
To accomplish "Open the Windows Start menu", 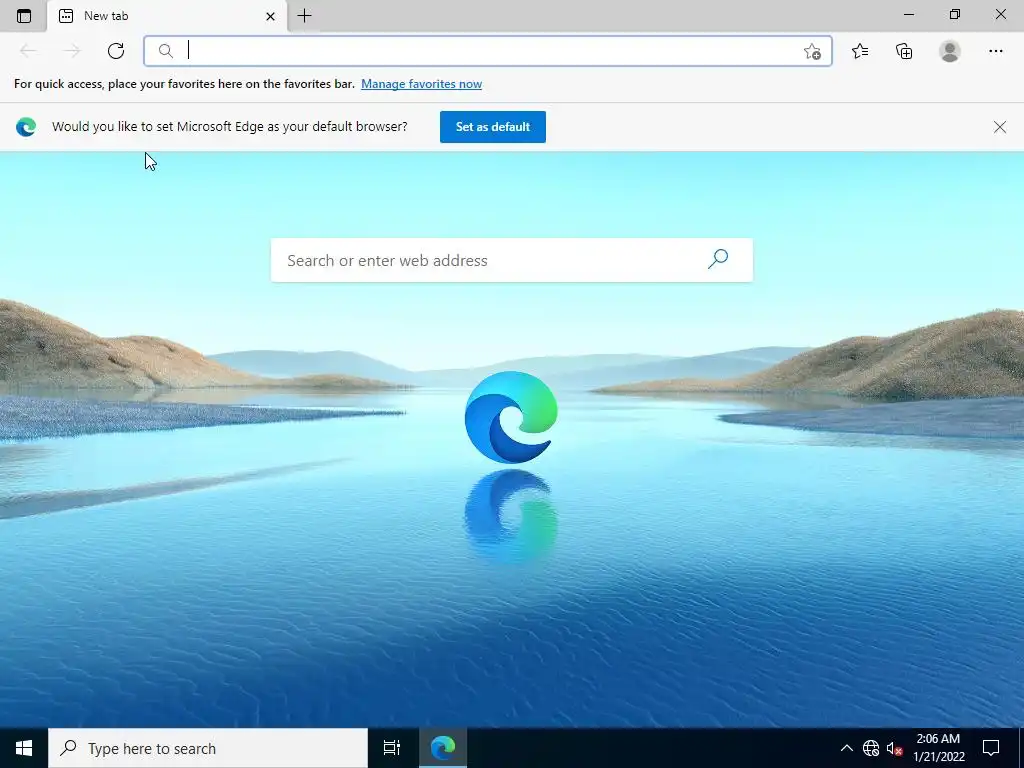I will coord(24,748).
